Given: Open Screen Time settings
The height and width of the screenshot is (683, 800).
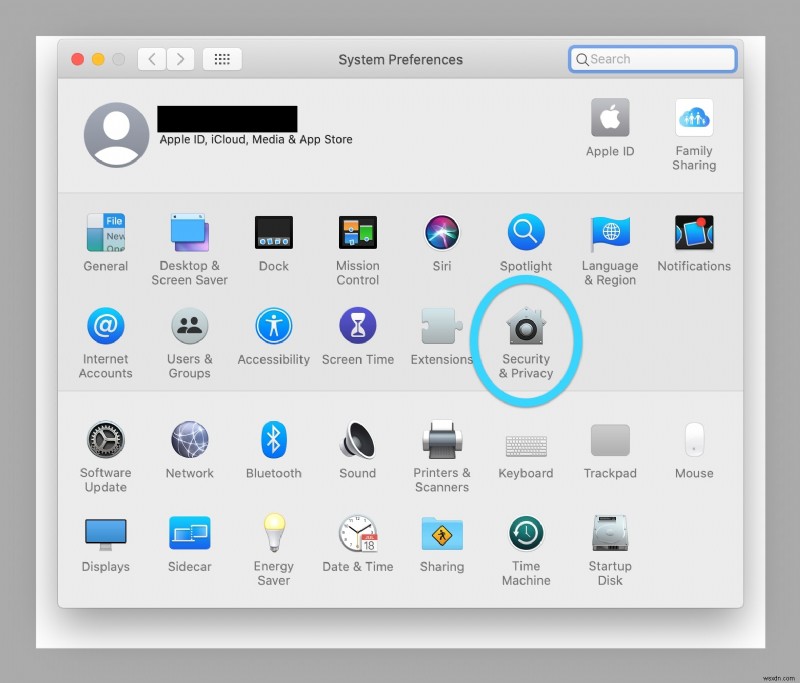Looking at the screenshot, I should [357, 327].
